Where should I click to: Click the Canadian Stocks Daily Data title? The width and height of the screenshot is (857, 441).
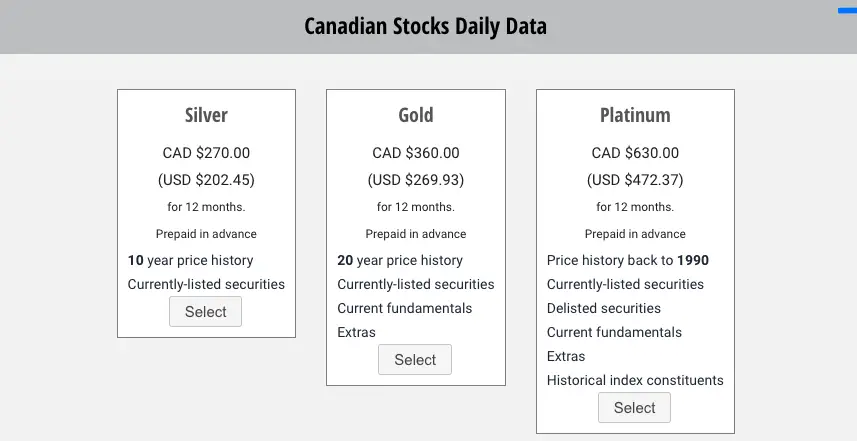425,26
